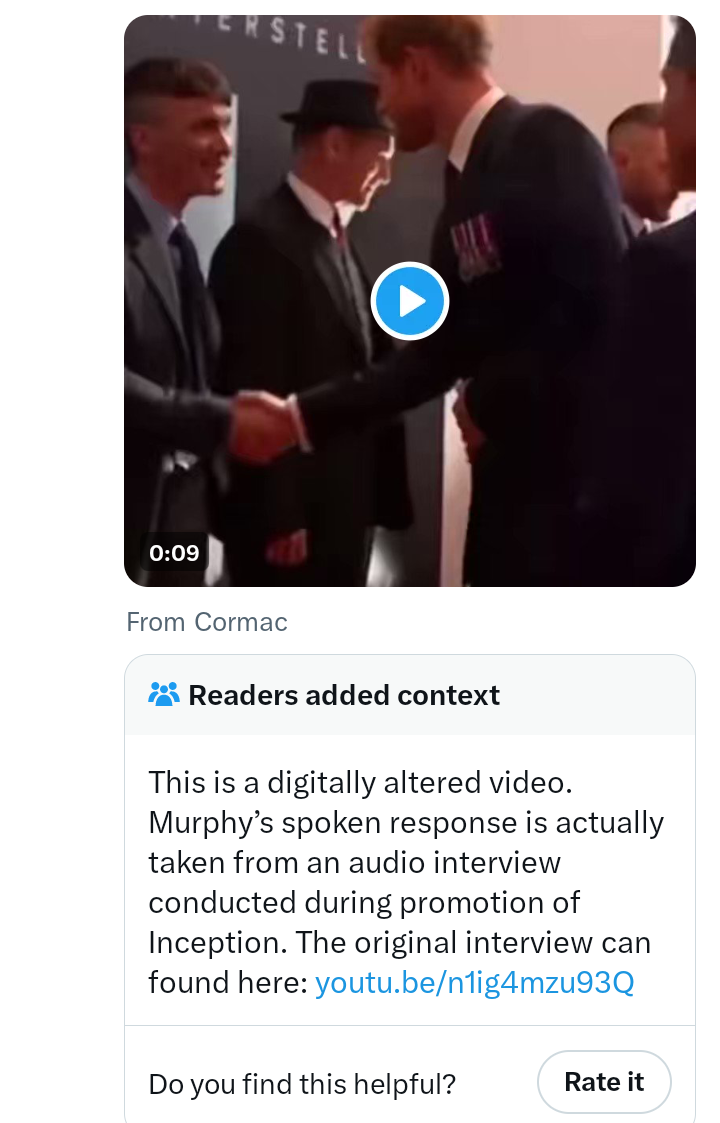Open the youtu.be/n1ig4mzu93Q link
This screenshot has height=1123, width=720.
point(474,983)
